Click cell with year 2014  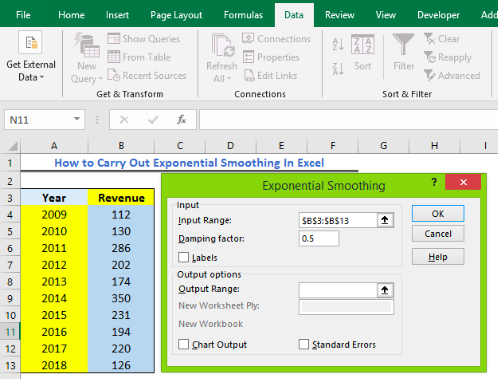click(x=54, y=298)
